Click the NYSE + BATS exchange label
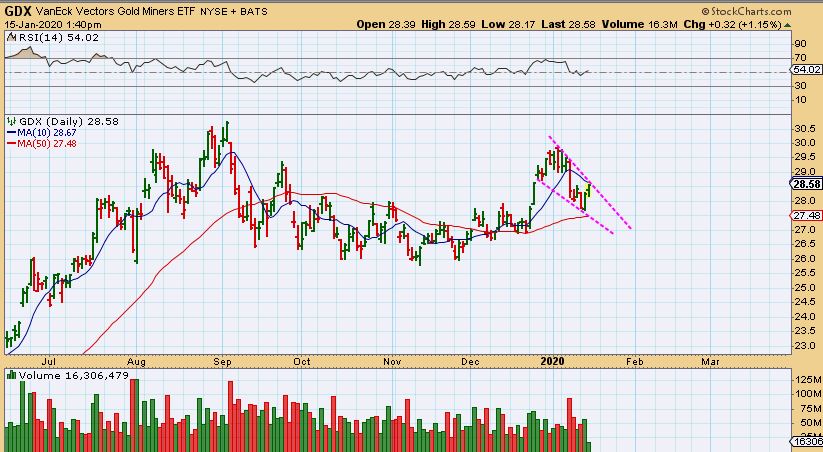The image size is (823, 452). [234, 11]
